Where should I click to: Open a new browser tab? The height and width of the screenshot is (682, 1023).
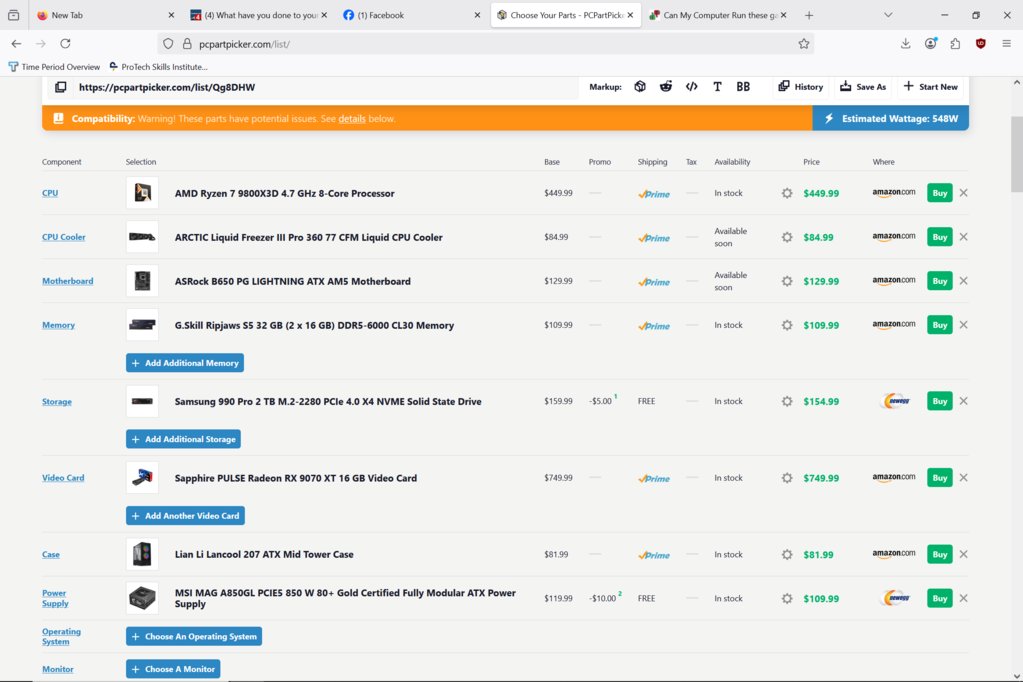click(x=809, y=15)
